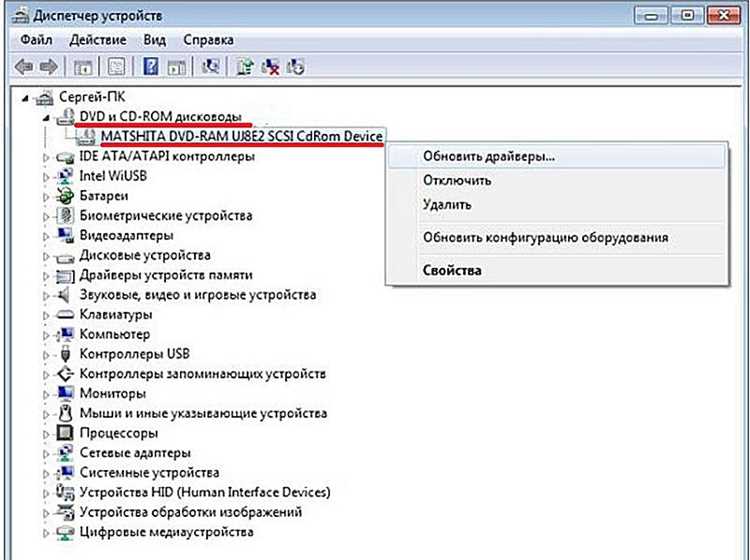This screenshot has height=560, width=750.
Task: Click the speaker icon of Звуковые устройства
Action: [x=64, y=295]
